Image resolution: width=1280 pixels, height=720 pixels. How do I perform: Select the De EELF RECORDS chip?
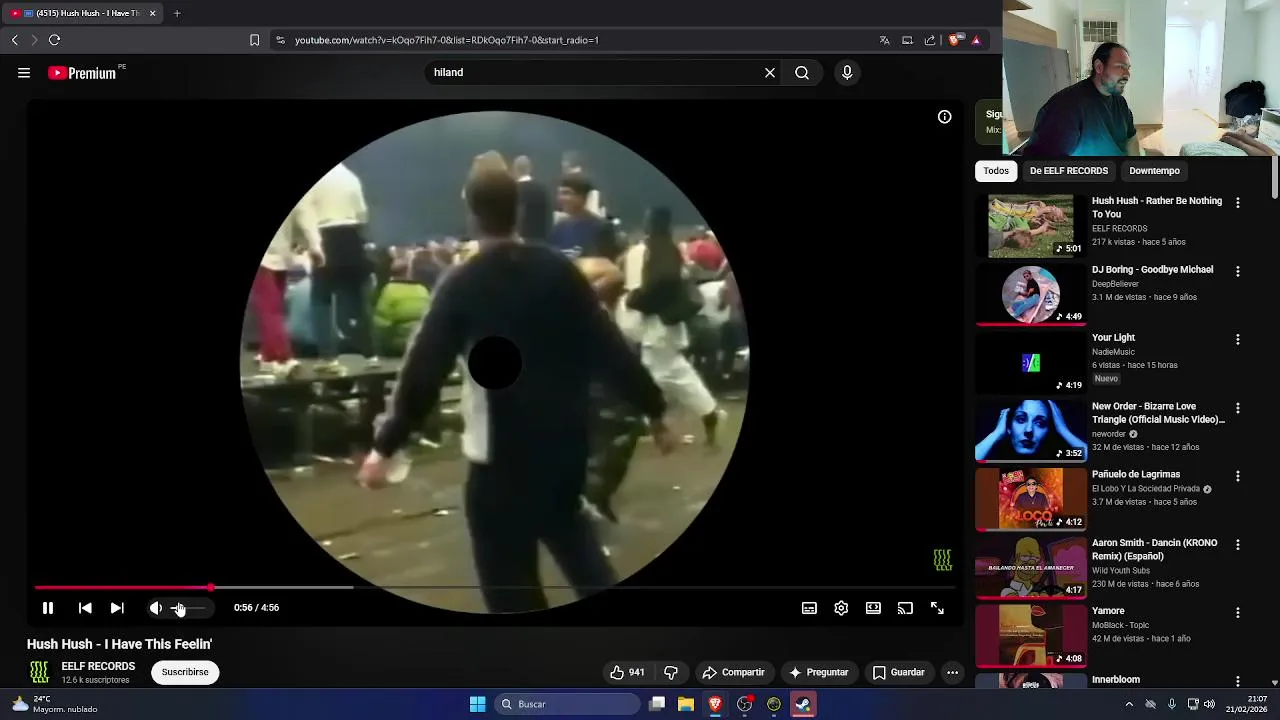(x=1069, y=171)
